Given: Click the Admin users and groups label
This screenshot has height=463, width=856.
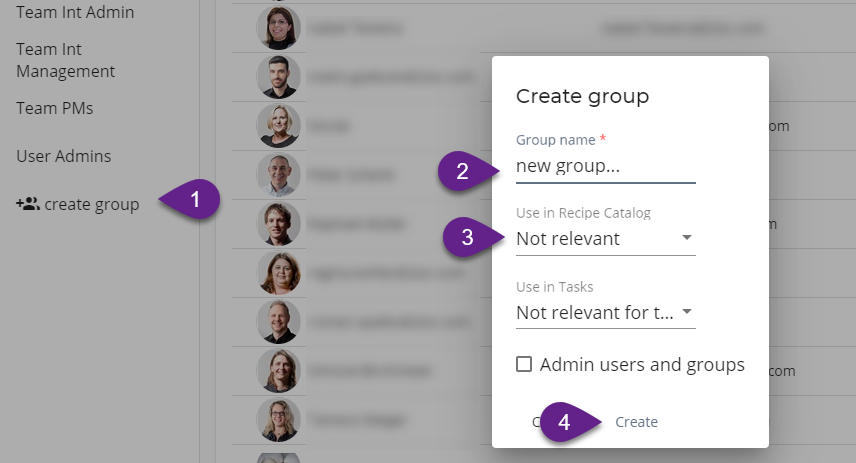Looking at the screenshot, I should point(642,365).
